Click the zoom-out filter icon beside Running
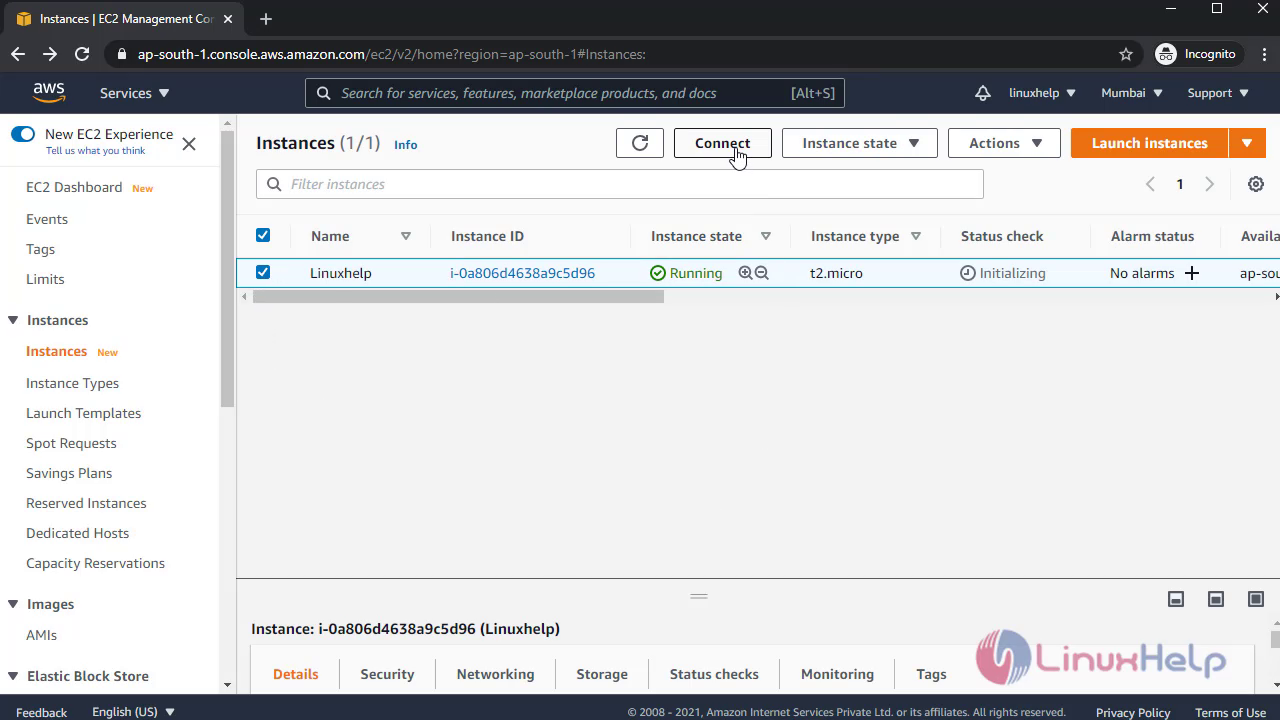The height and width of the screenshot is (720, 1280). pos(762,273)
